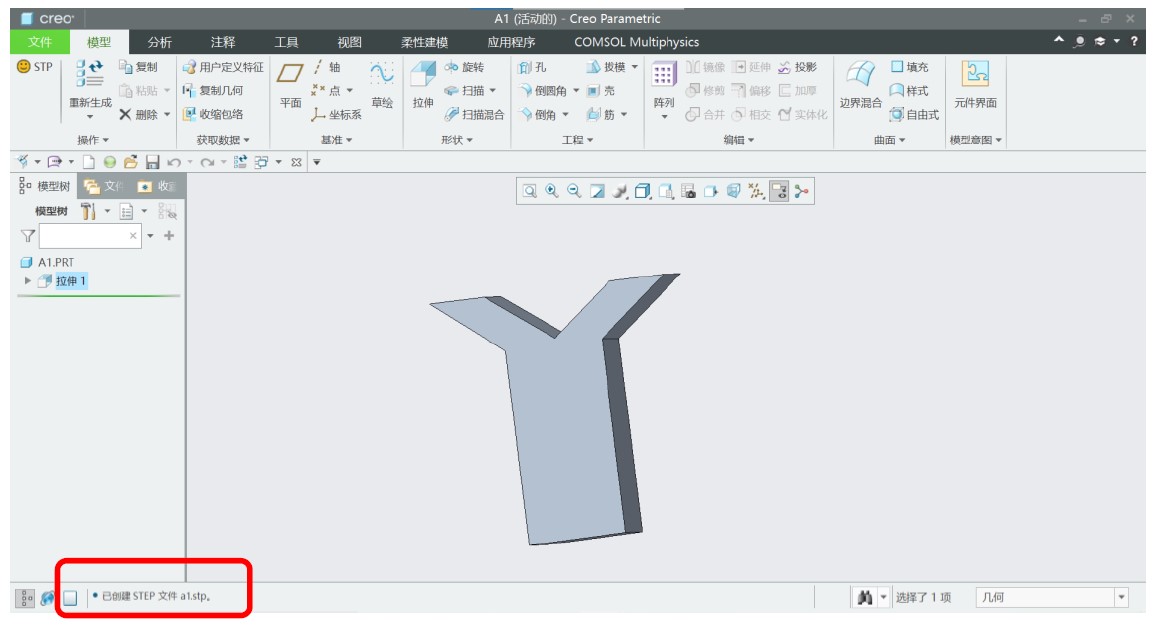This screenshot has height=627, width=1155.
Task: Switch to the 模型树 panel tab
Action: click(x=45, y=186)
